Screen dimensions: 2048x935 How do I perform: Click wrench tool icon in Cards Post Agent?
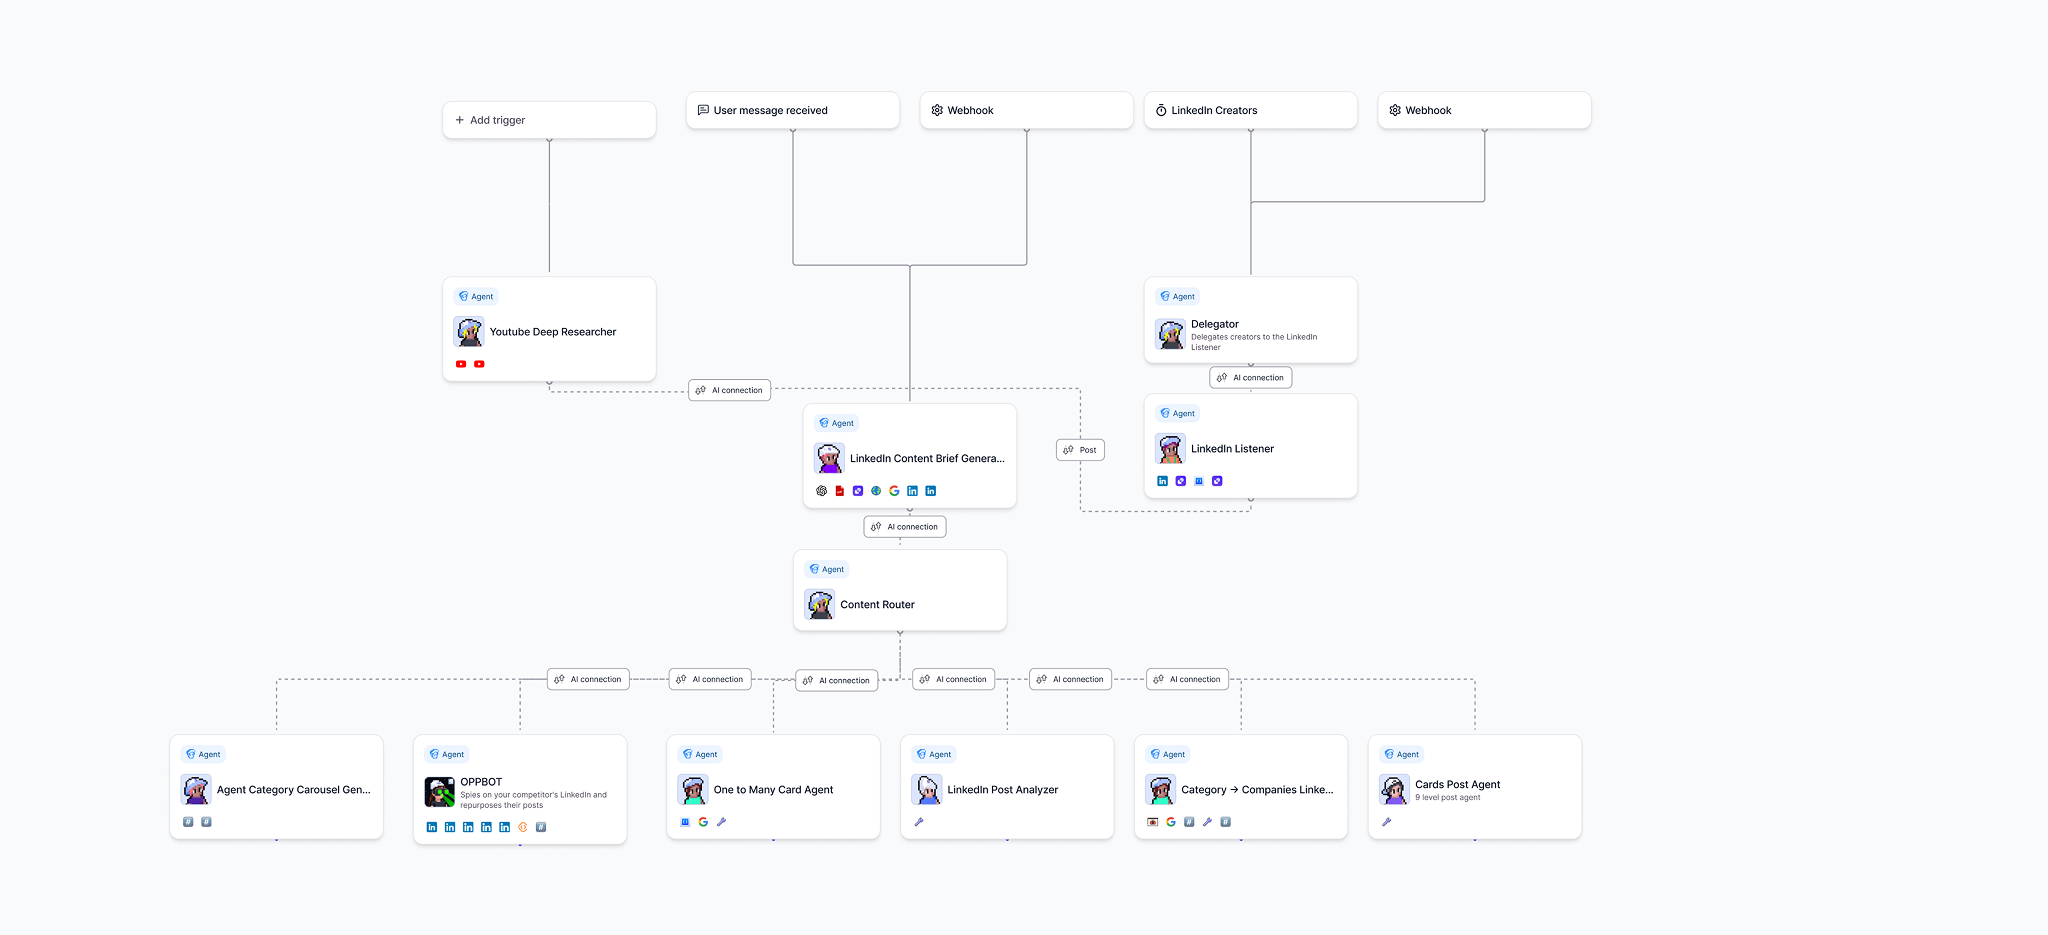point(1387,822)
